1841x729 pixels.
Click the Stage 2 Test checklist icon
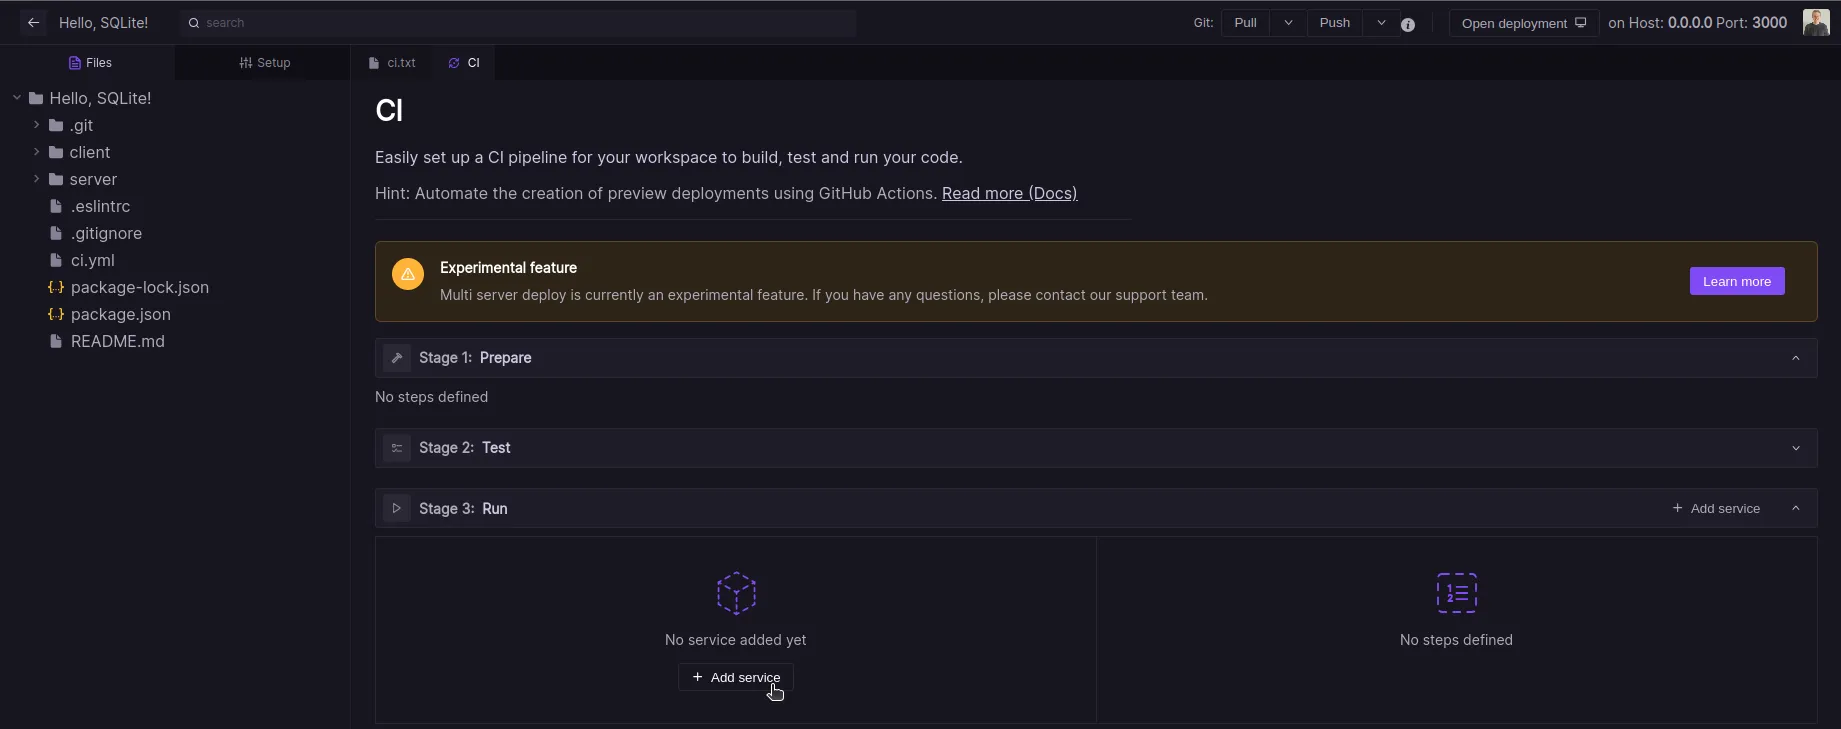(397, 448)
